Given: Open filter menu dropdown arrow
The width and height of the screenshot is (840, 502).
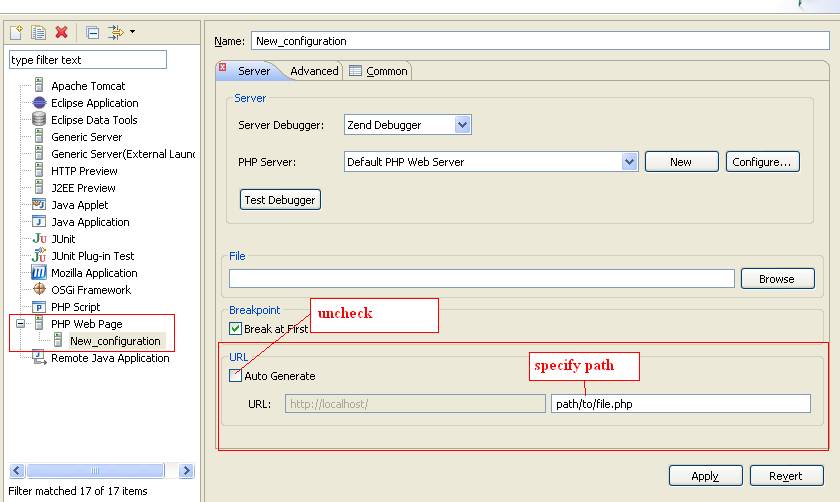Looking at the screenshot, I should click(x=132, y=32).
